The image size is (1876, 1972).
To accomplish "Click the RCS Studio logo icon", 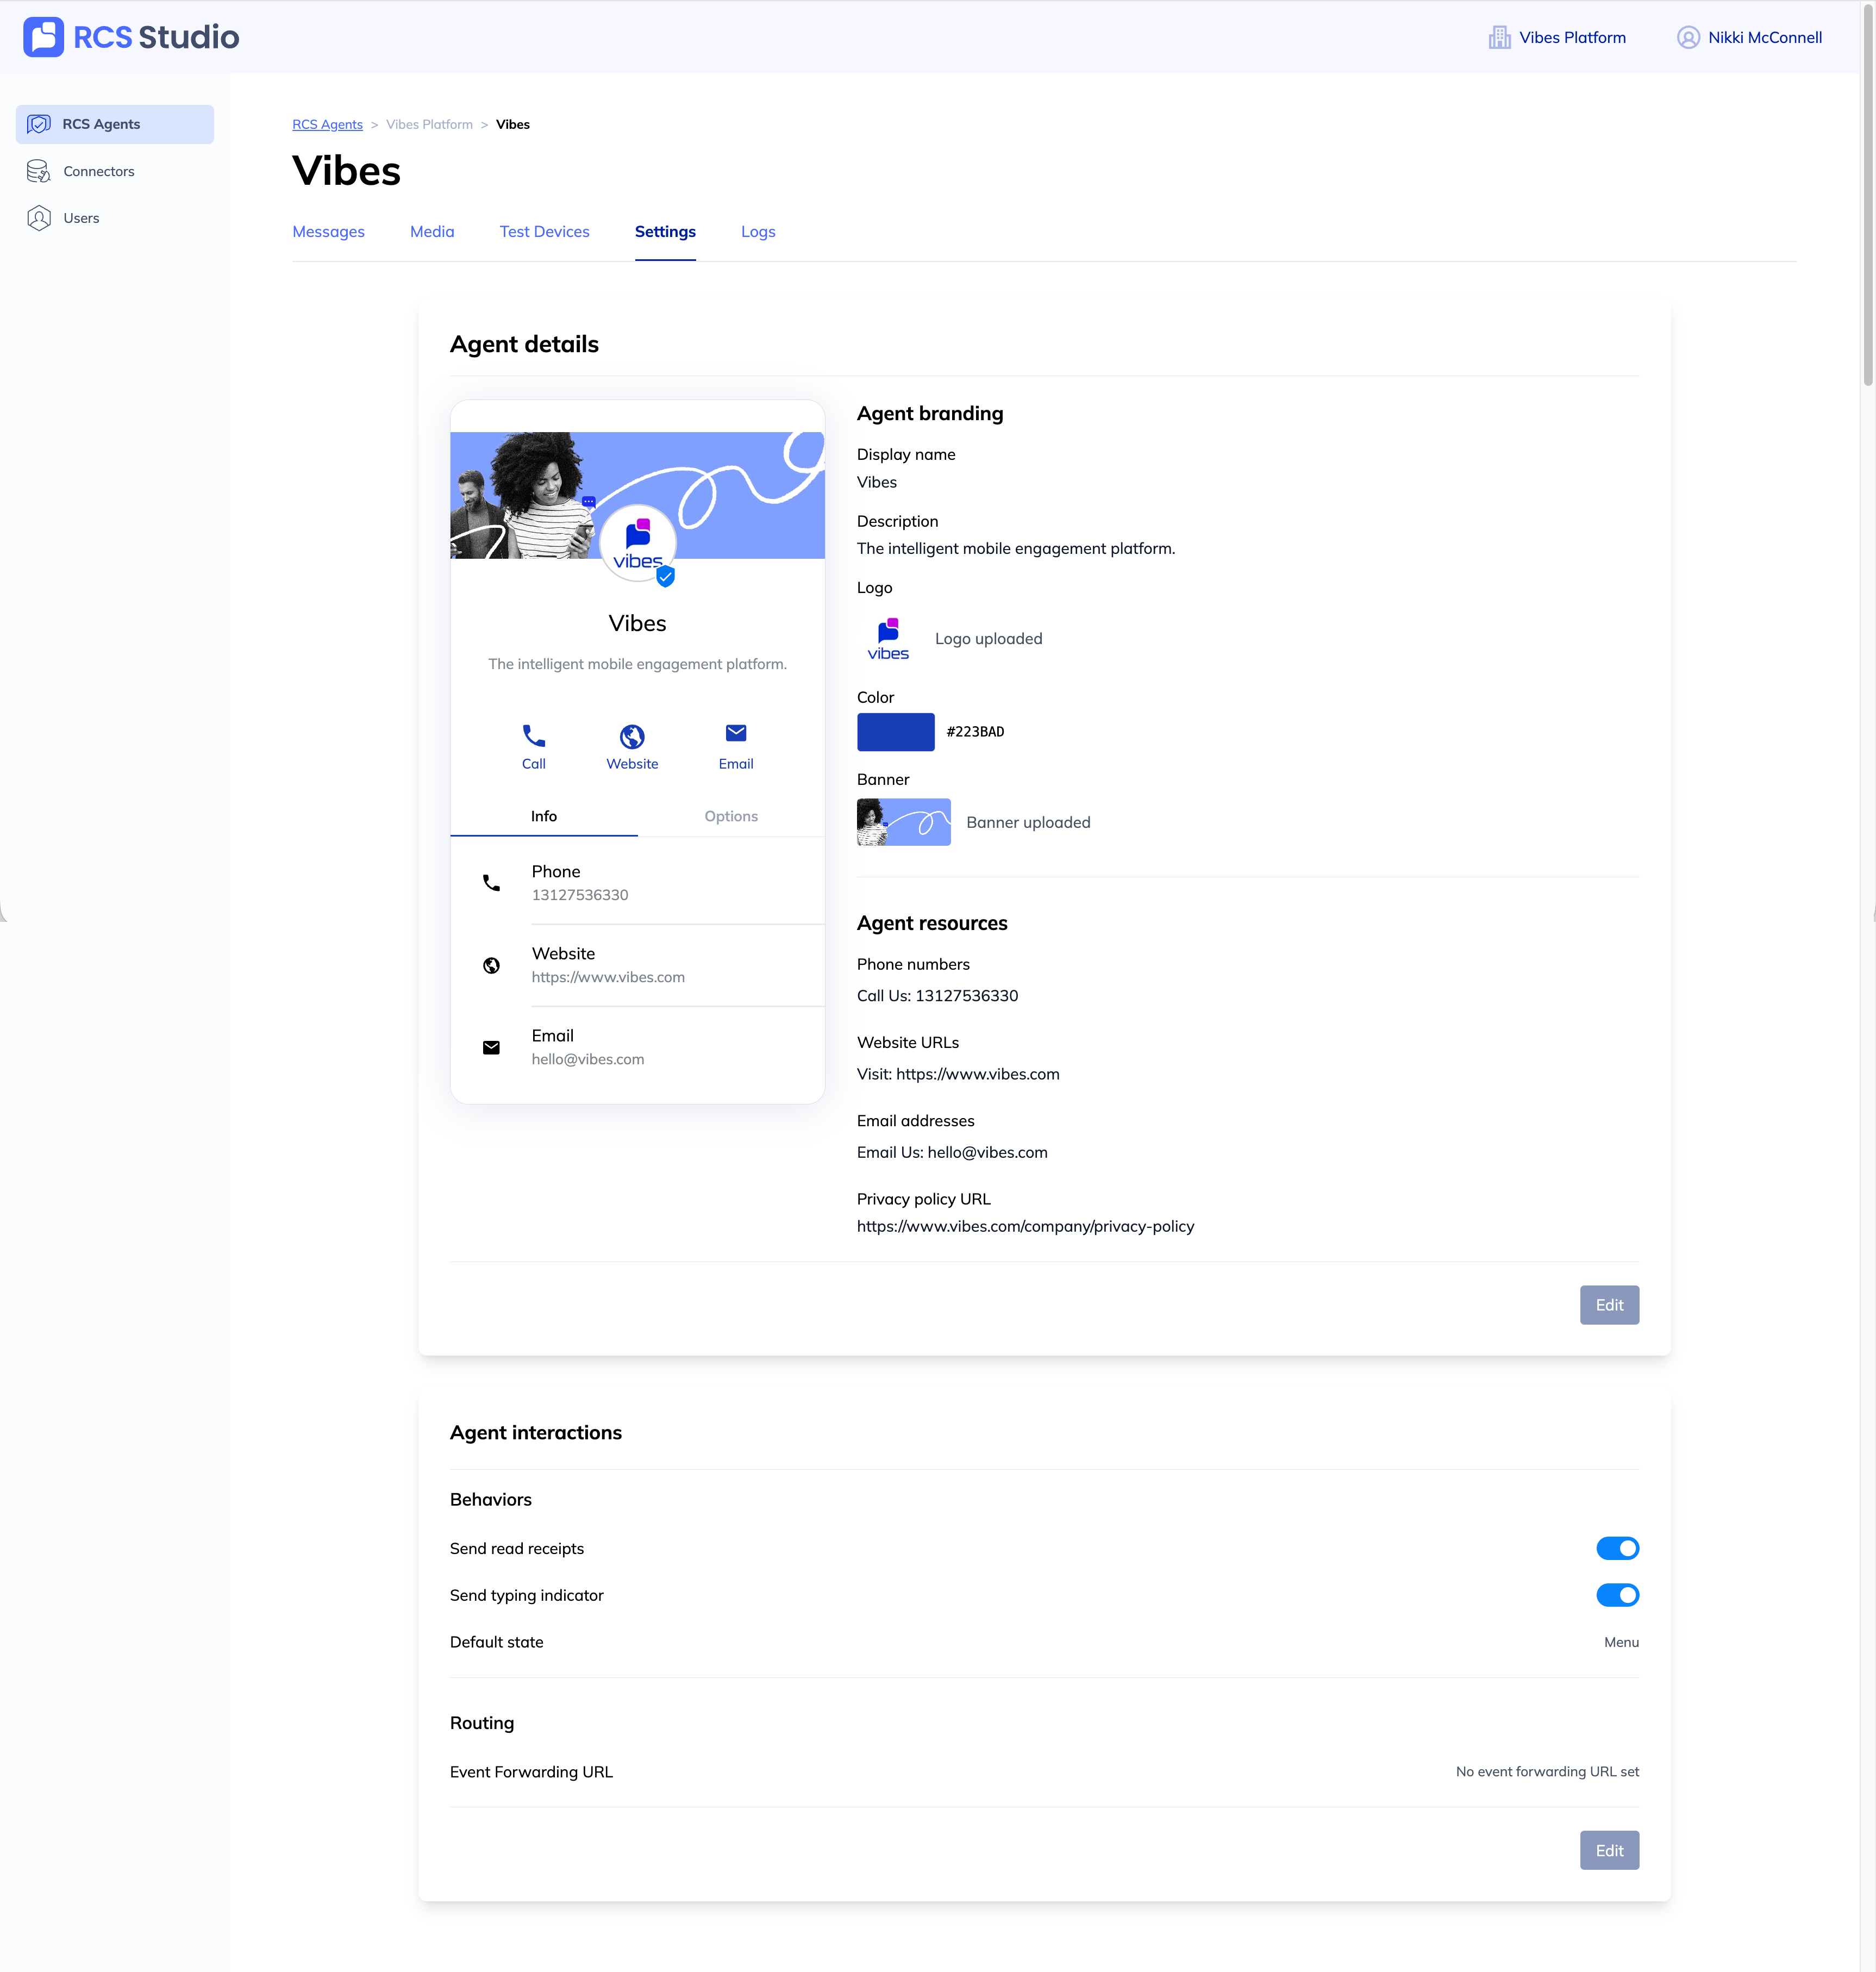I will click(43, 37).
